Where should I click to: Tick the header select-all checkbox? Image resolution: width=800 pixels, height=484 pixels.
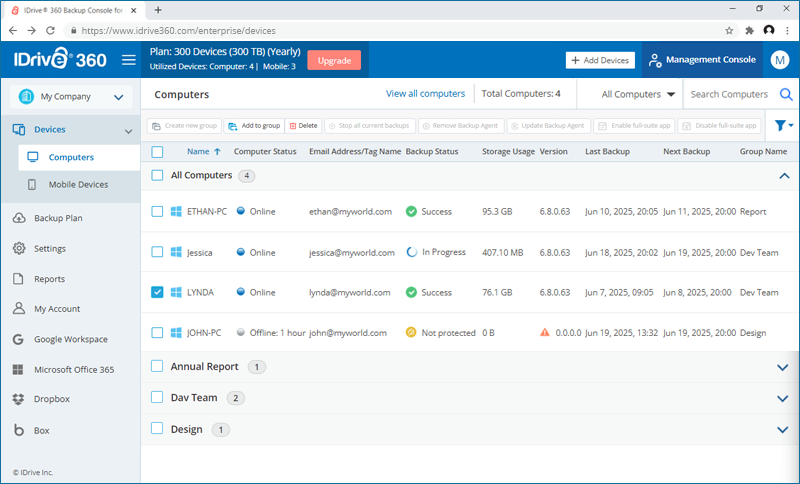tap(157, 152)
